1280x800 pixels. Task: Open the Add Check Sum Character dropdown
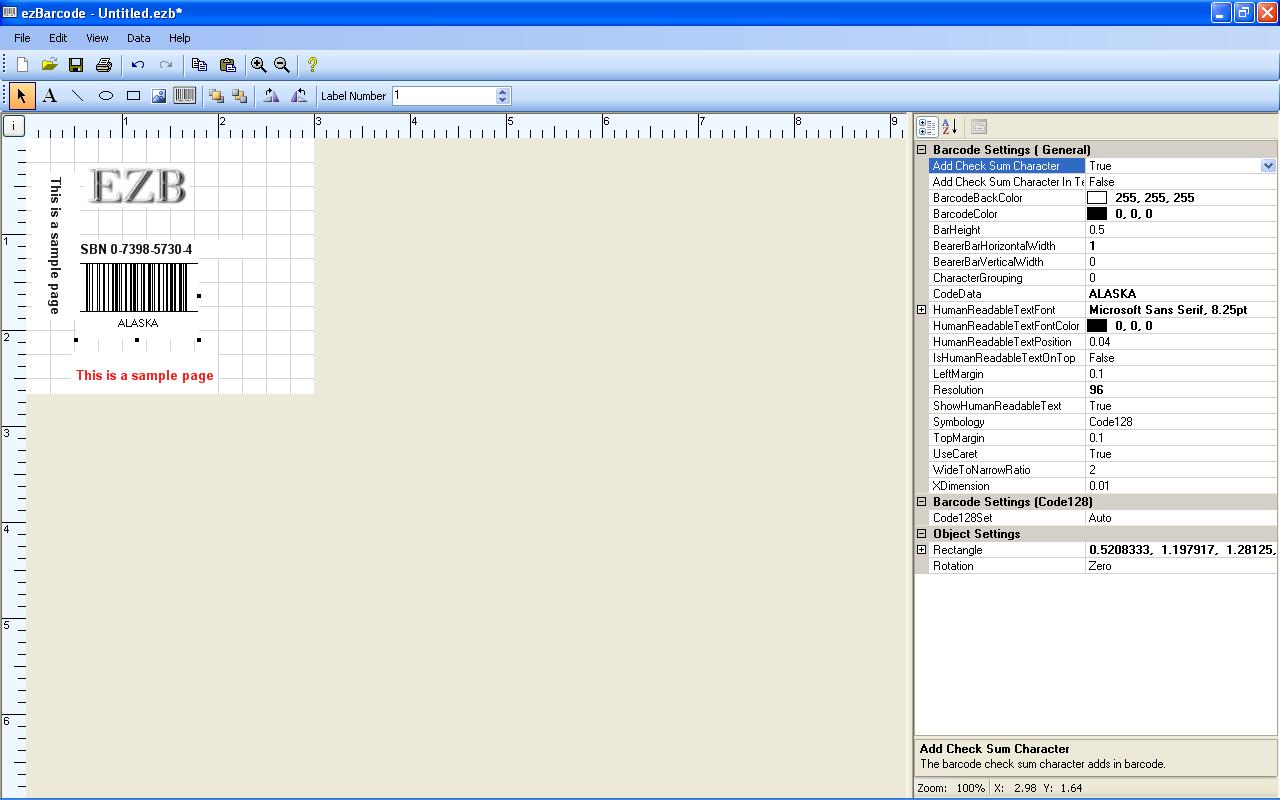point(1268,166)
